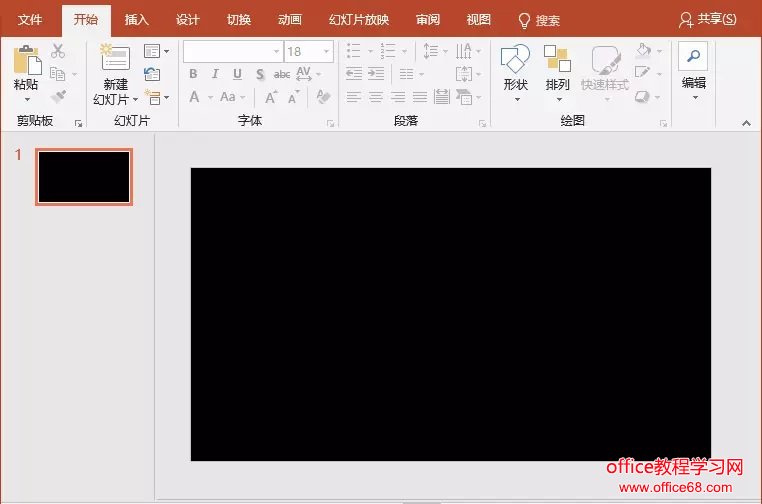
Task: Toggle Bold formatting
Action: (193, 74)
